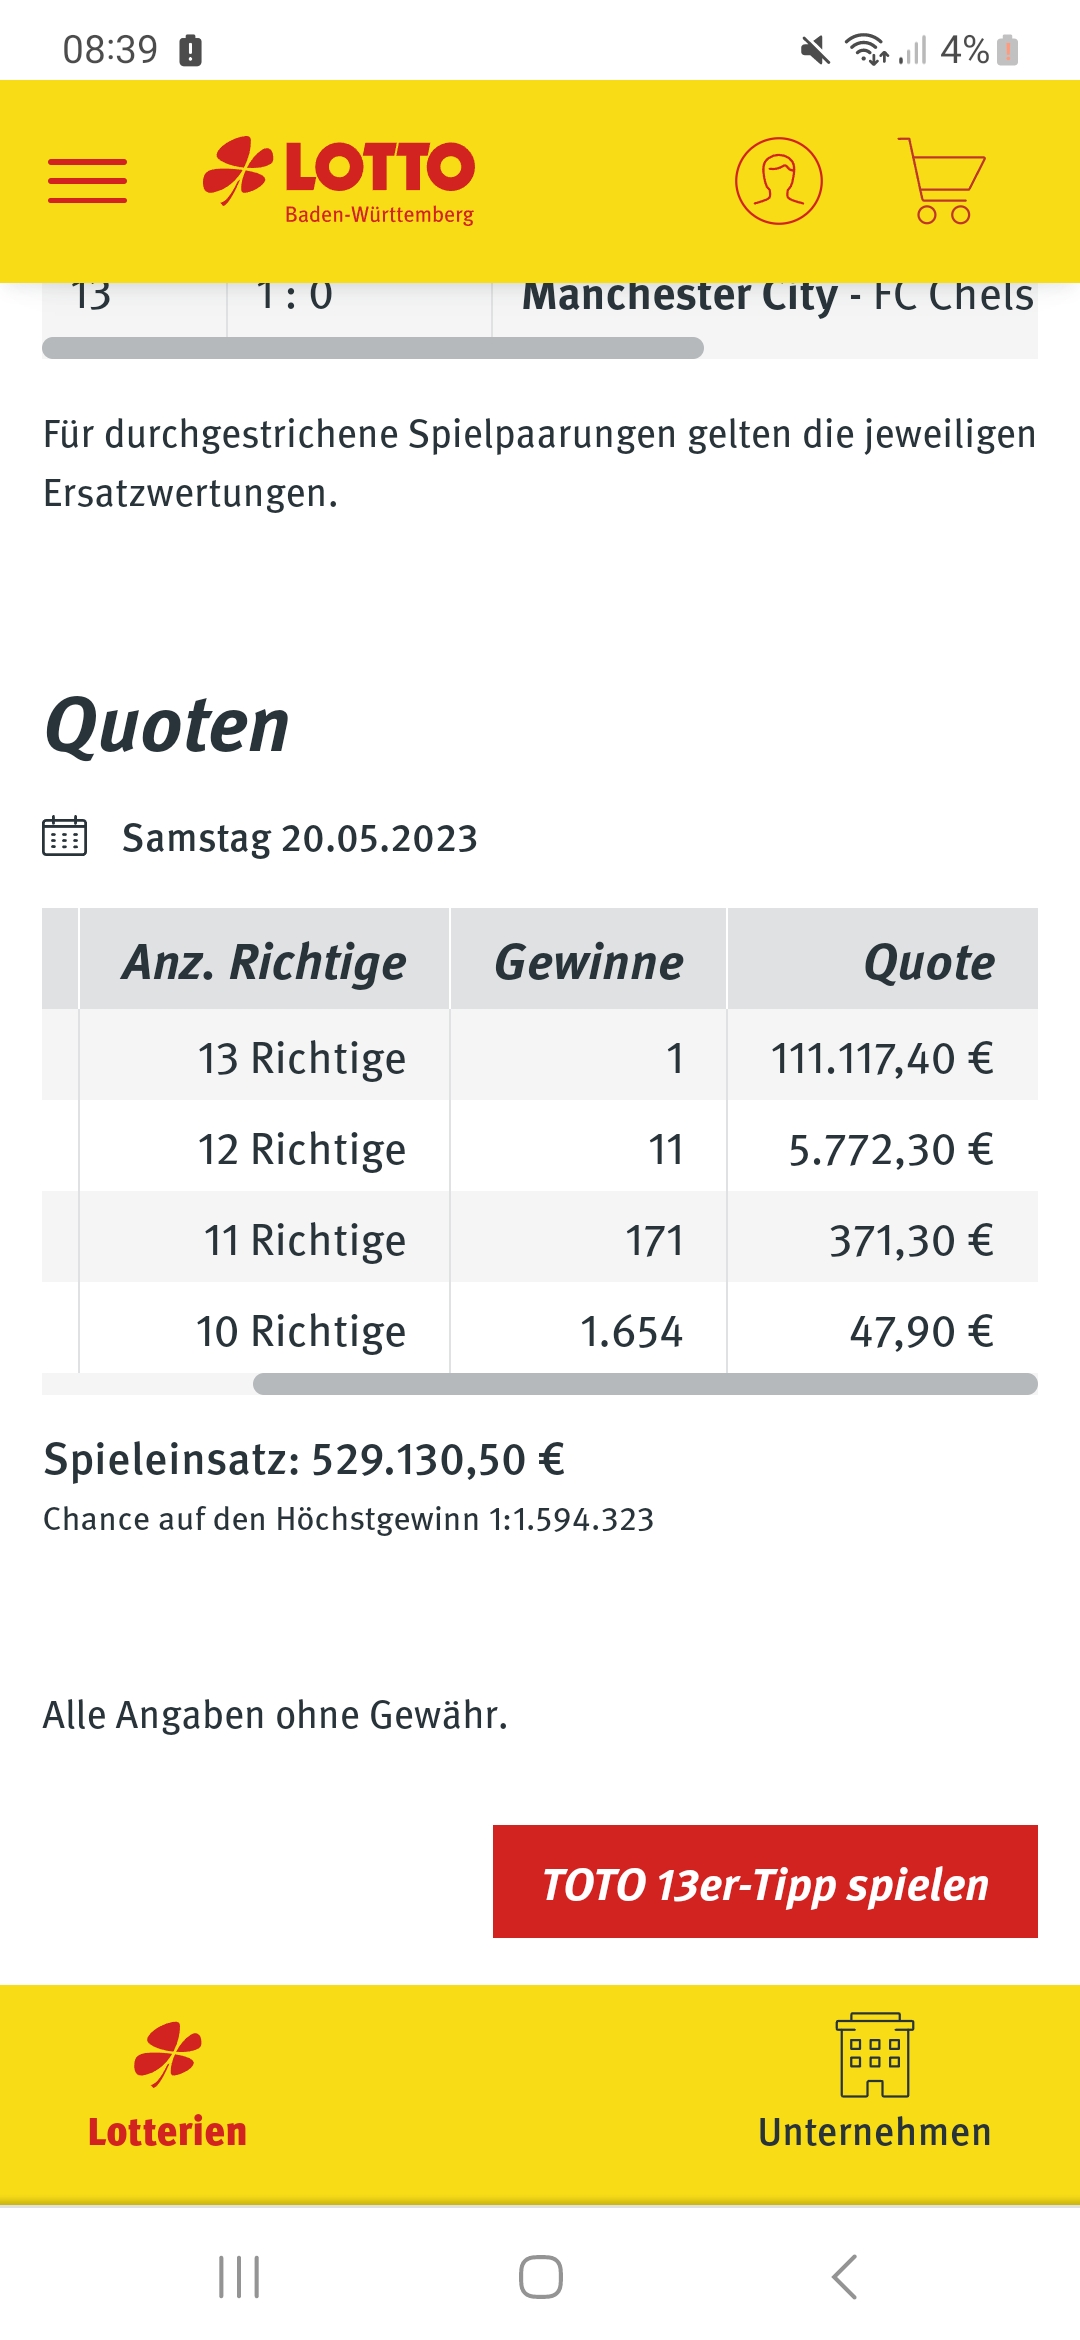Select the Lotterien tab label

pos(167,2132)
